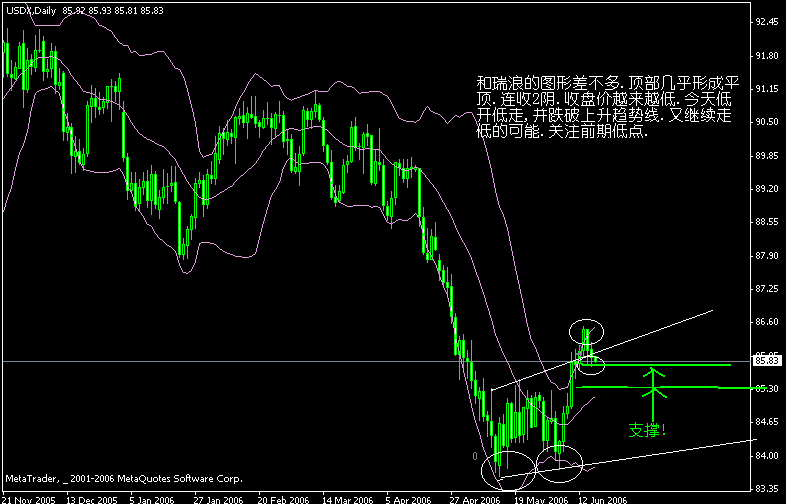Select the 85.83 current price tag on axis
Viewport: 786px width, 504px height.
click(767, 361)
